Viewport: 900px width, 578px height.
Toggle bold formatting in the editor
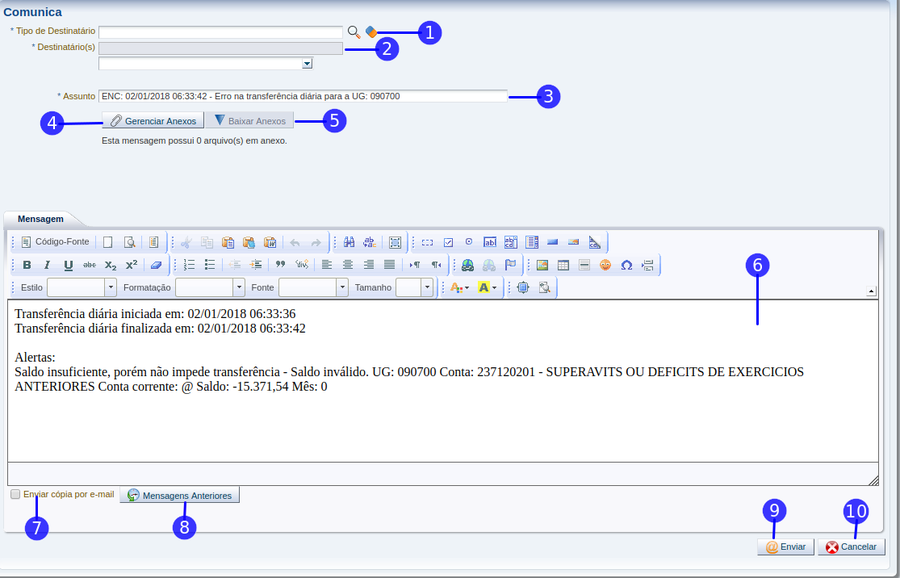(x=27, y=265)
